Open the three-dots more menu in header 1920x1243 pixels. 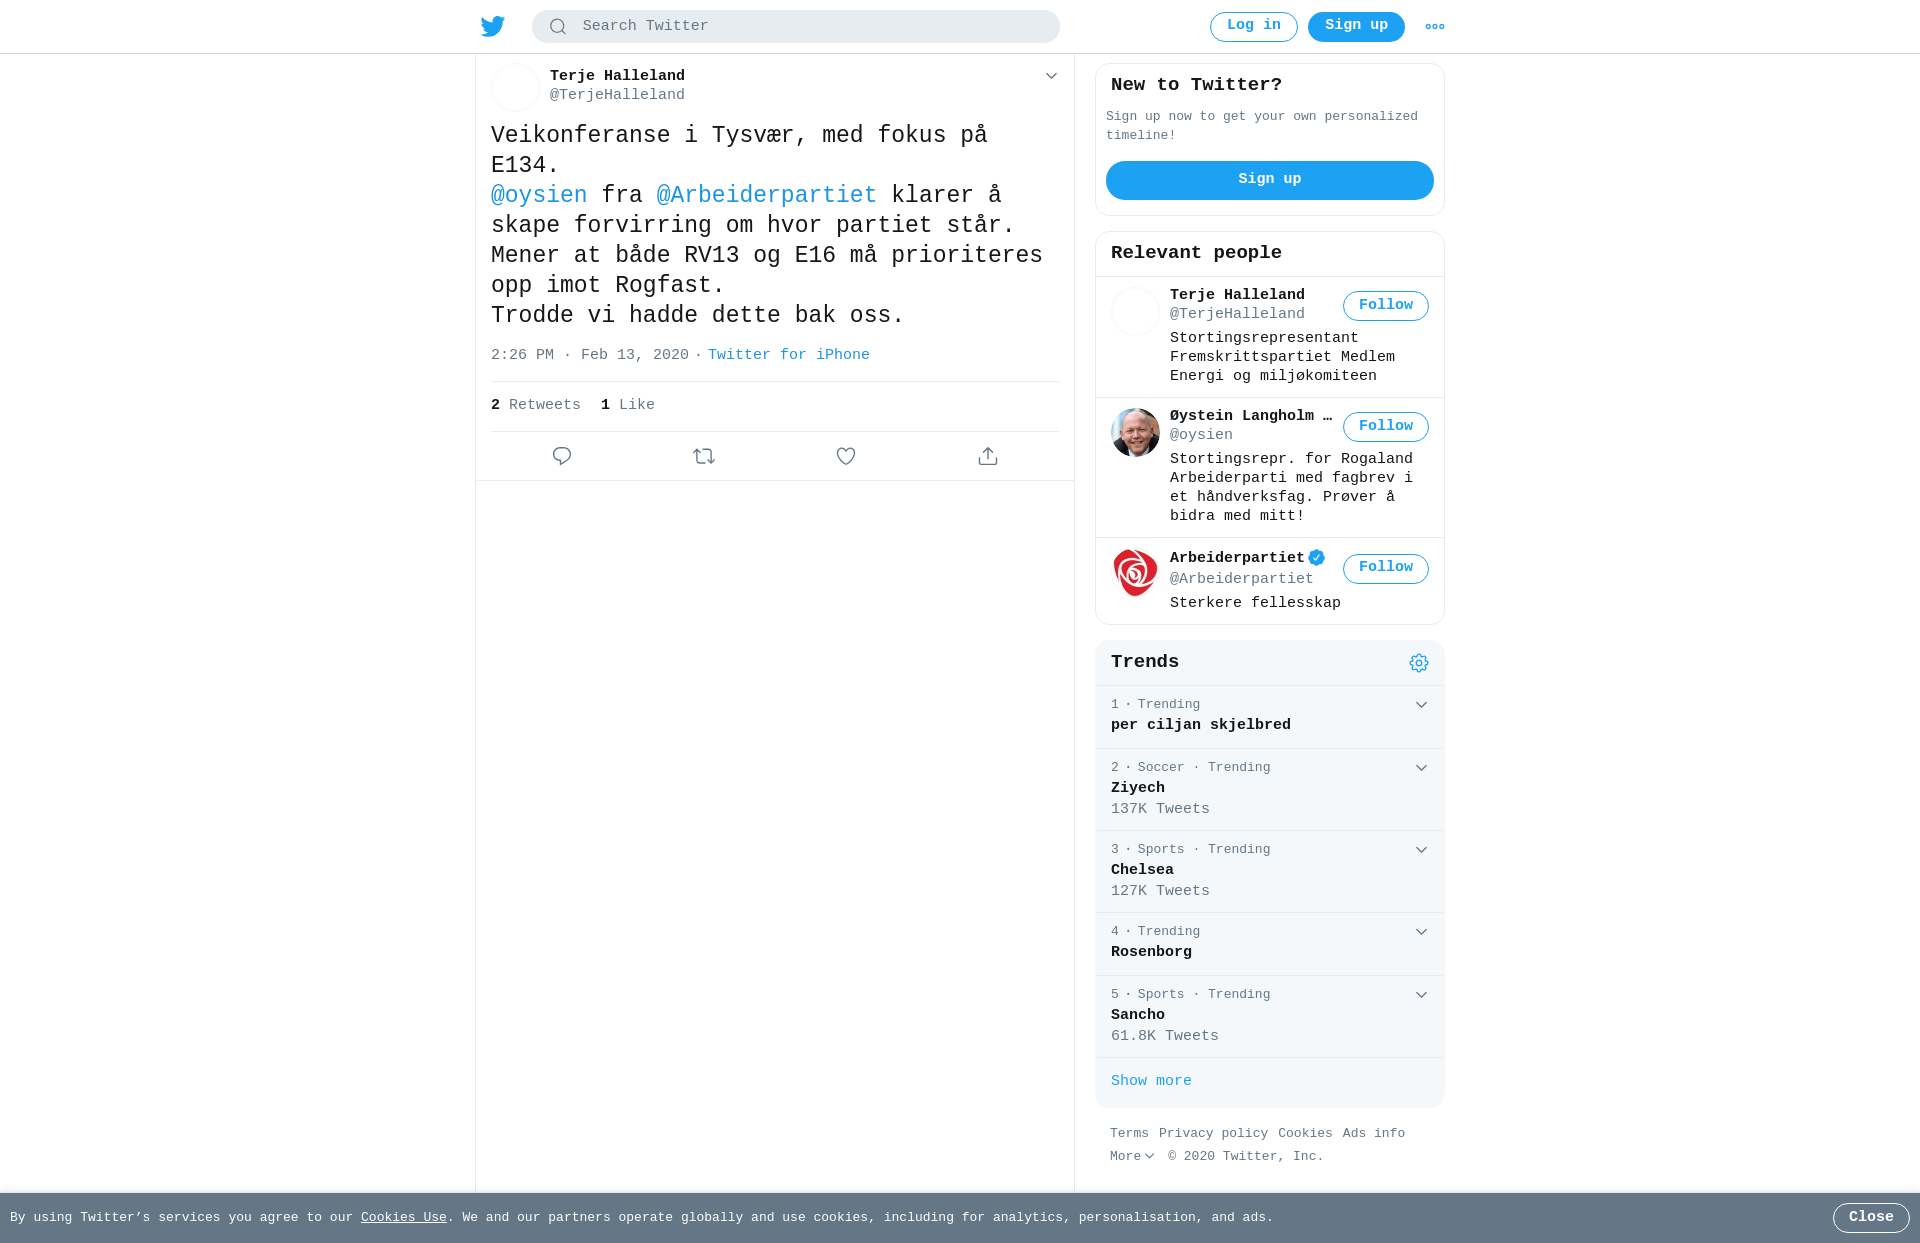click(1435, 27)
